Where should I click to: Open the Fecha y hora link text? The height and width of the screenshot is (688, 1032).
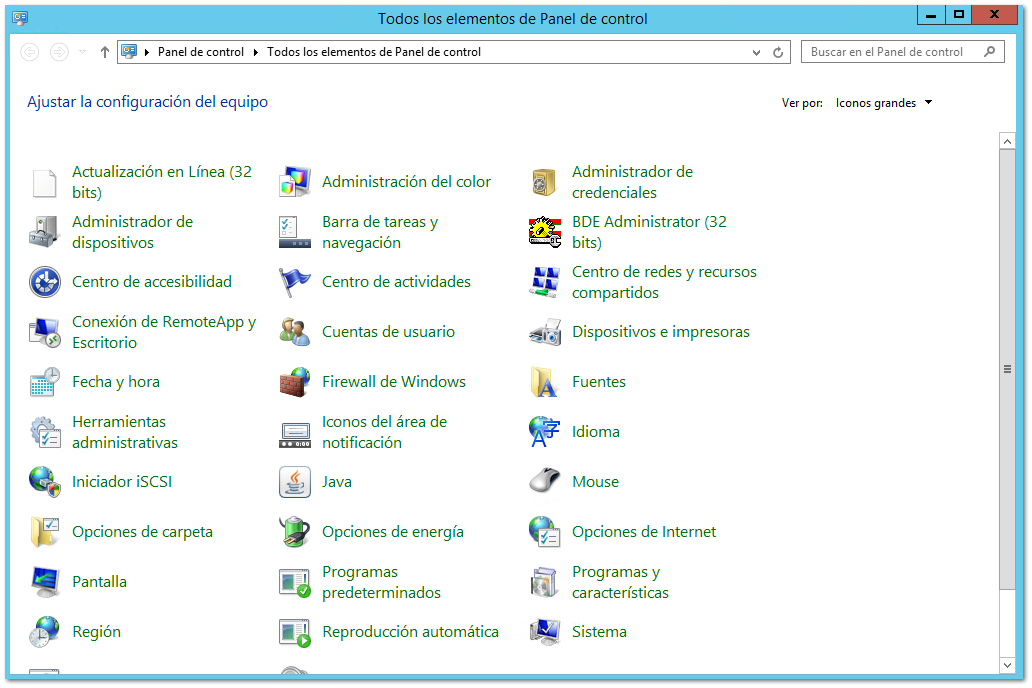coord(116,382)
